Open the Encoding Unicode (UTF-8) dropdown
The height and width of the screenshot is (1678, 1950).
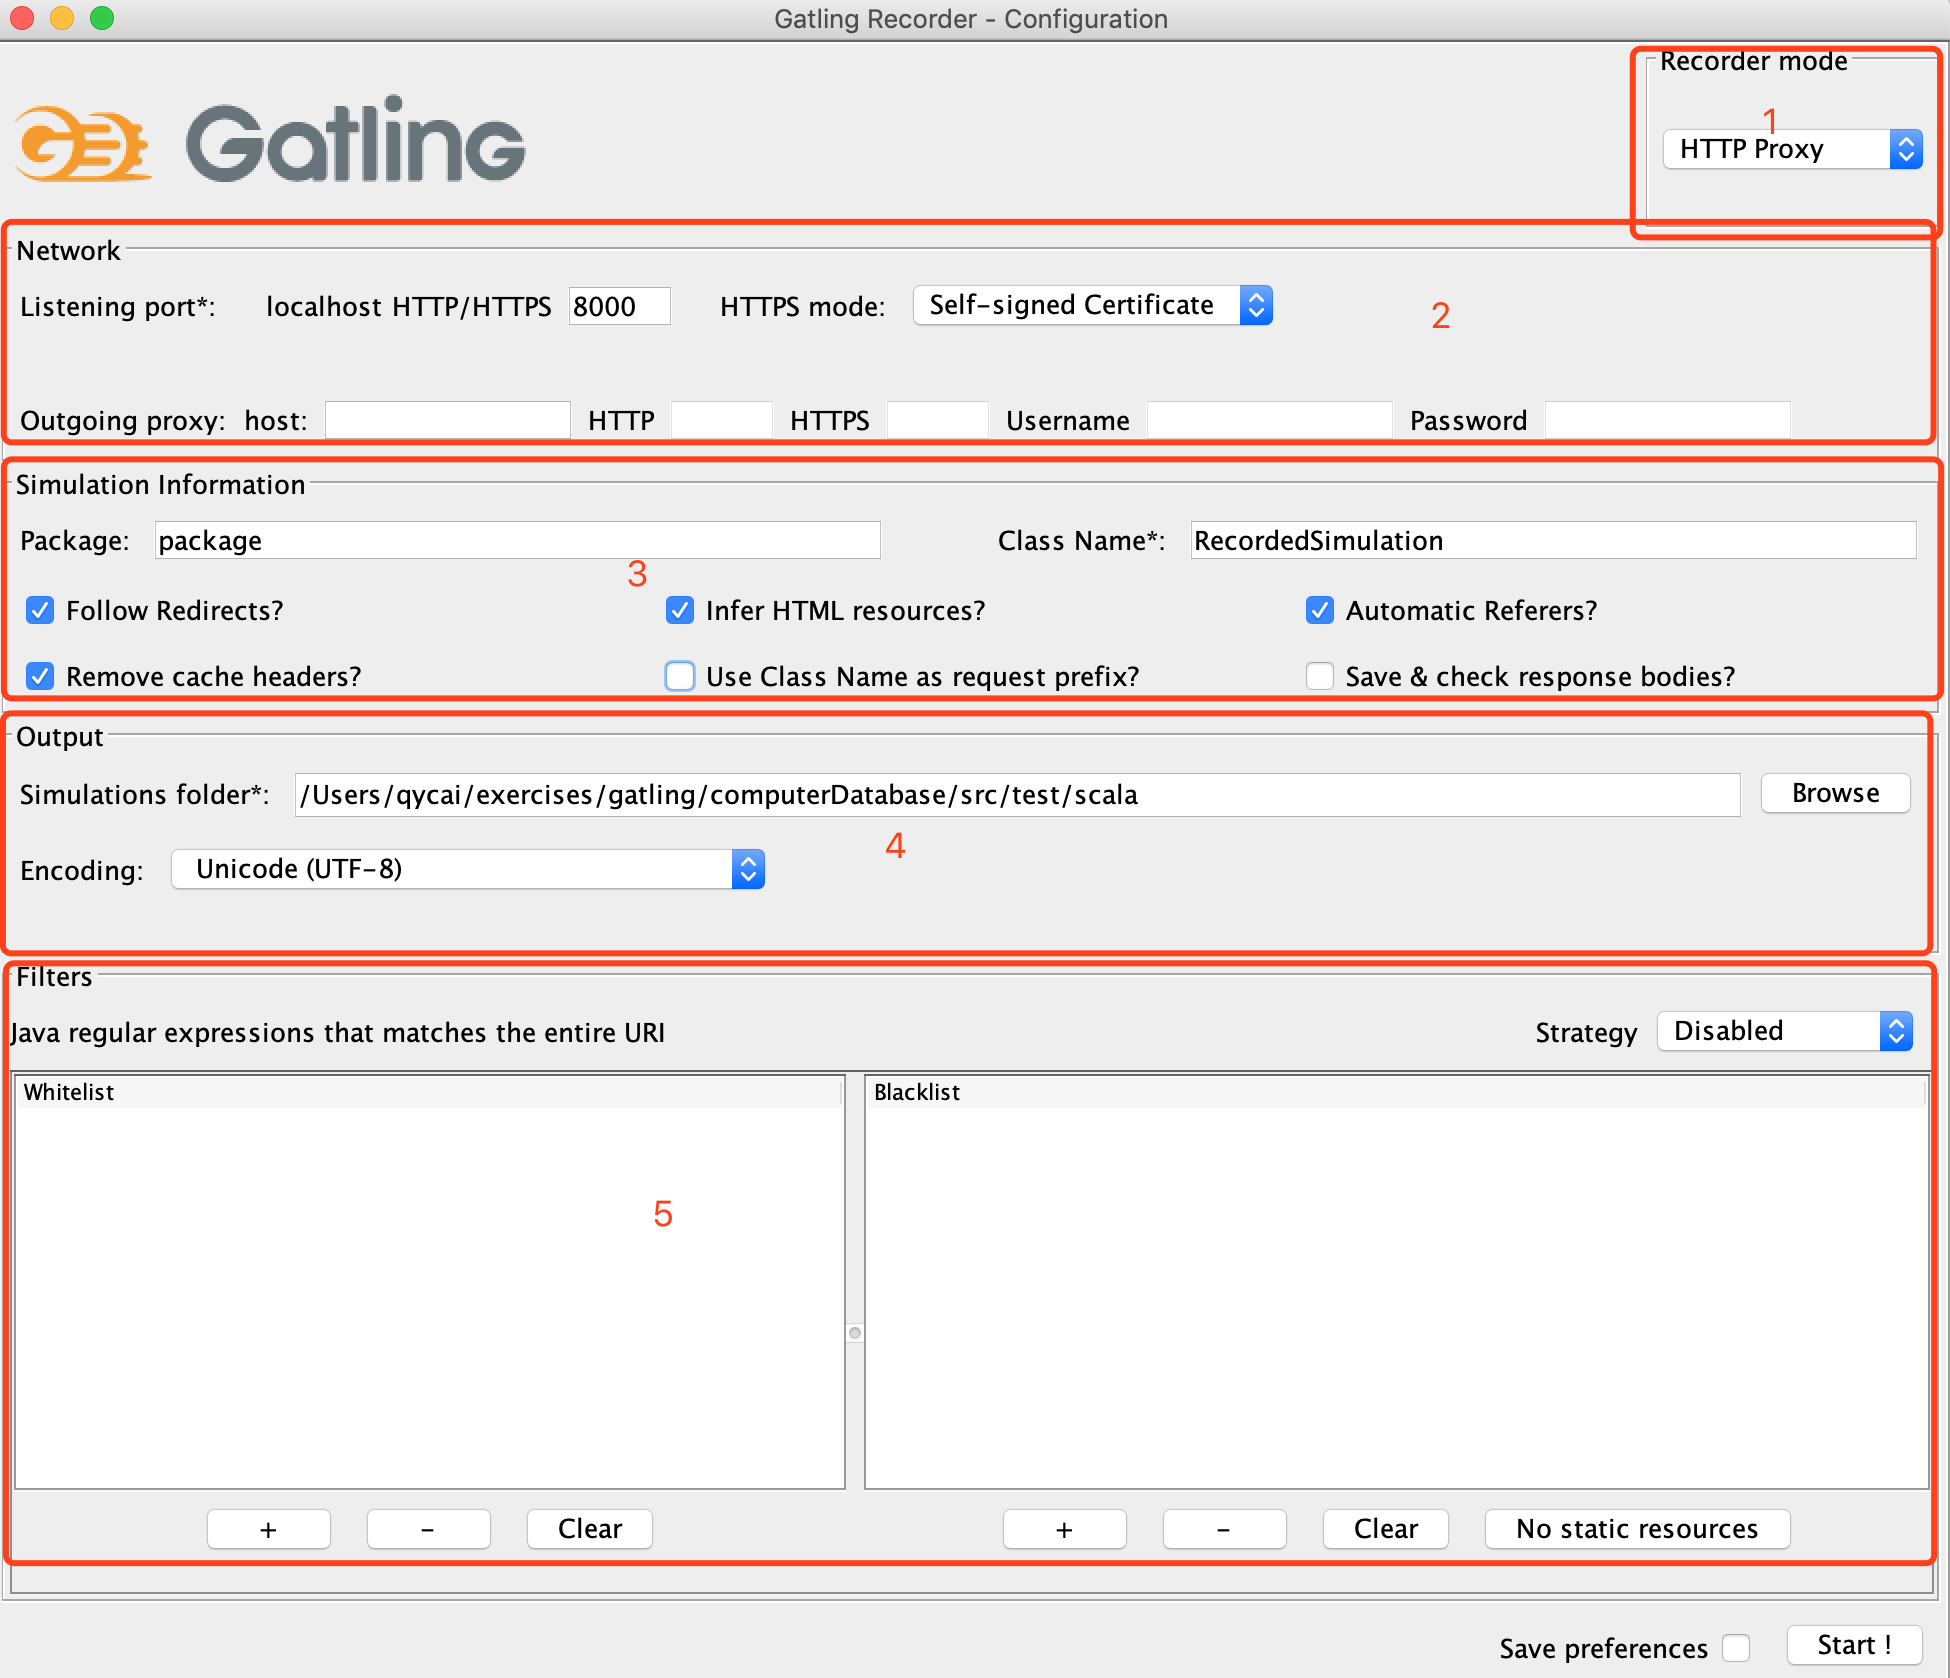(467, 869)
